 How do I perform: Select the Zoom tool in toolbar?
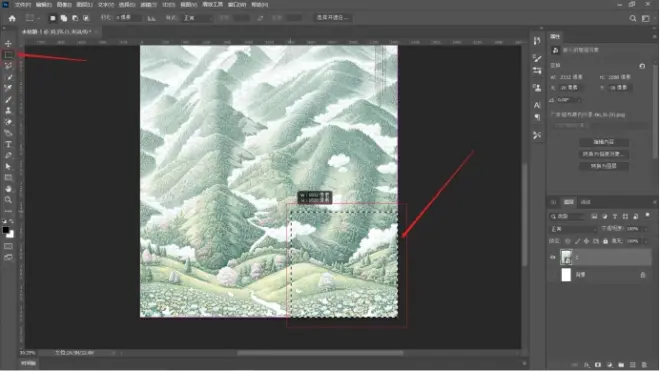click(x=8, y=200)
